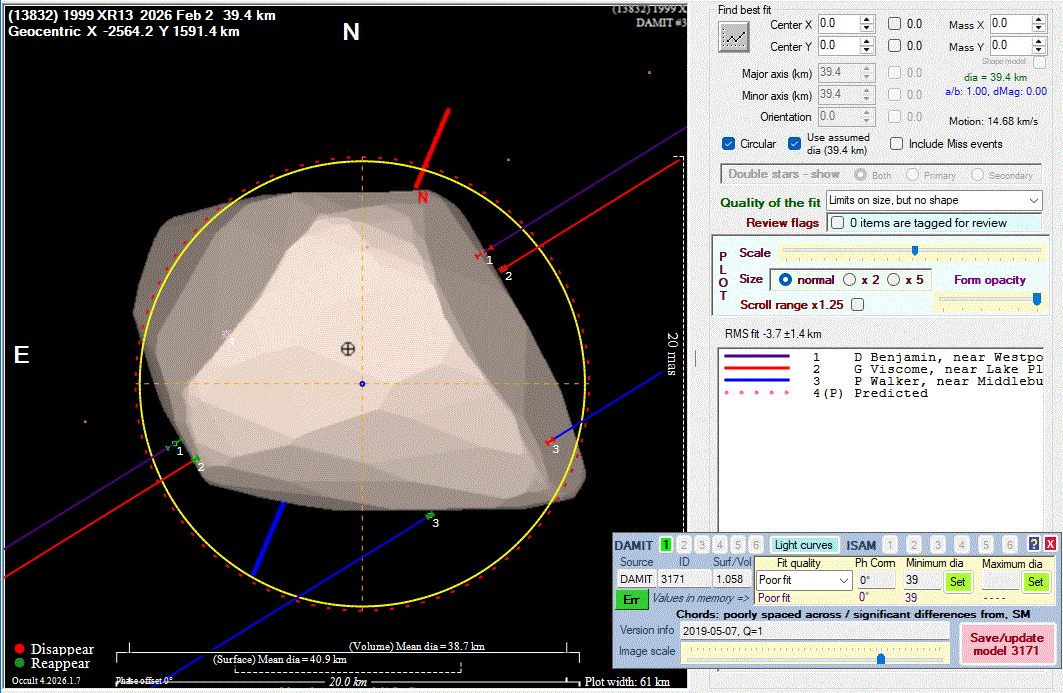
Task: Open the help question mark icon
Action: coord(1034,544)
